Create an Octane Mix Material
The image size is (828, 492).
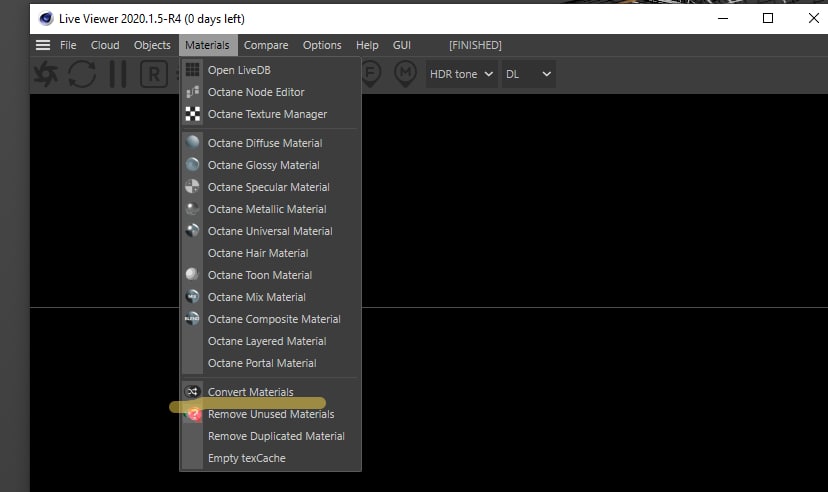271,297
